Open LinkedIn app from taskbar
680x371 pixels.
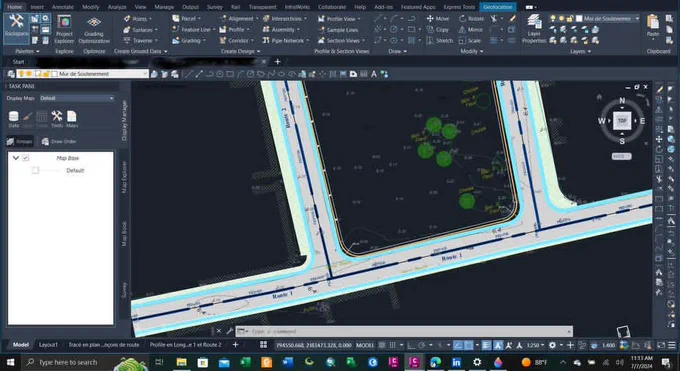pos(456,362)
